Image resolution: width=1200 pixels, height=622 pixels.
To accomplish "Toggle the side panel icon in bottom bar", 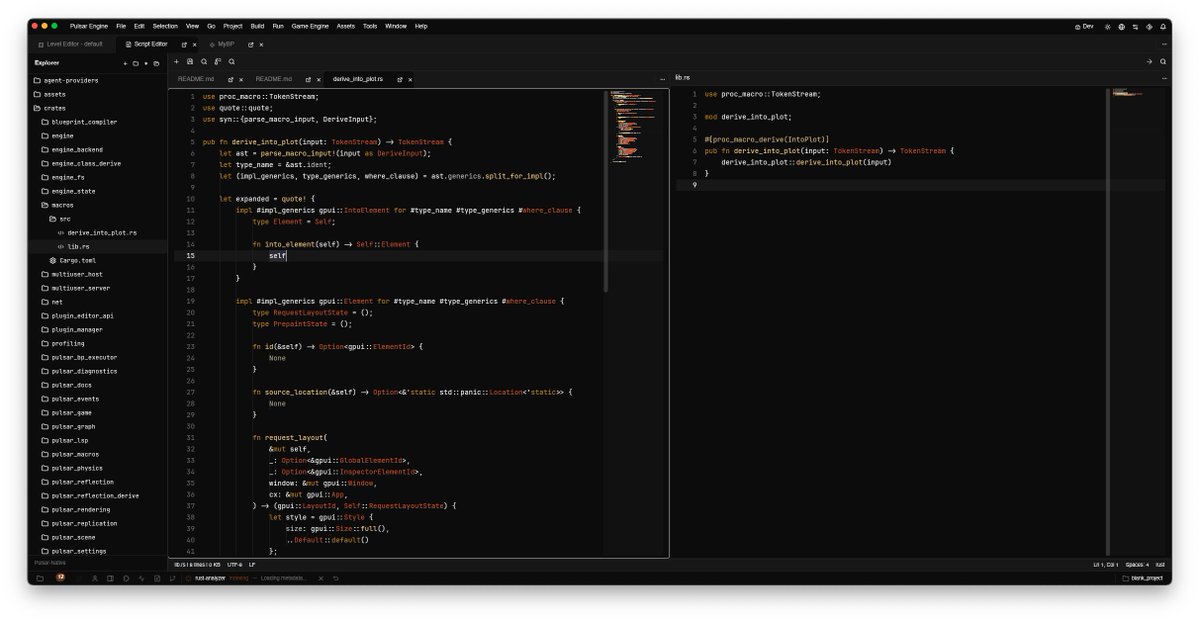I will click(x=110, y=578).
